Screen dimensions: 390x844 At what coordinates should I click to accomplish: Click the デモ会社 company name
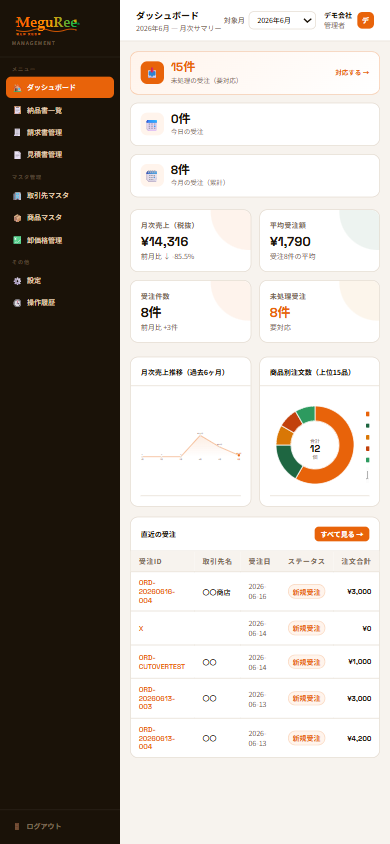338,15
